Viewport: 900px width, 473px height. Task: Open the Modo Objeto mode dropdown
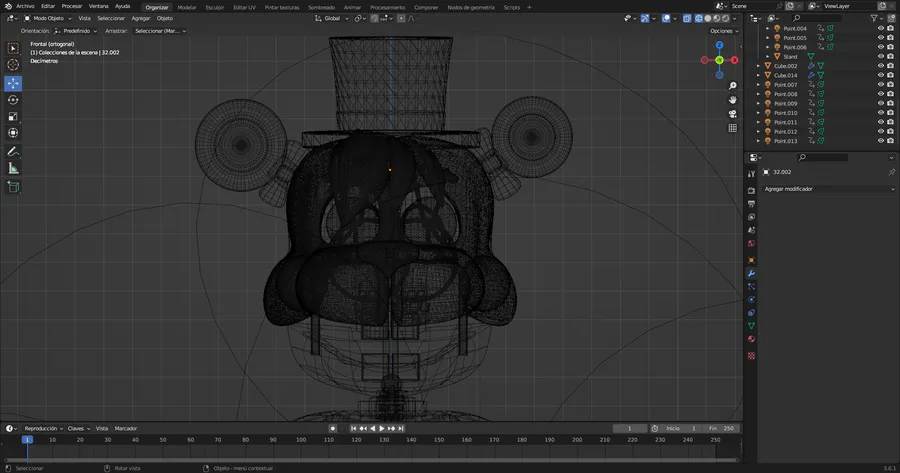pos(48,18)
